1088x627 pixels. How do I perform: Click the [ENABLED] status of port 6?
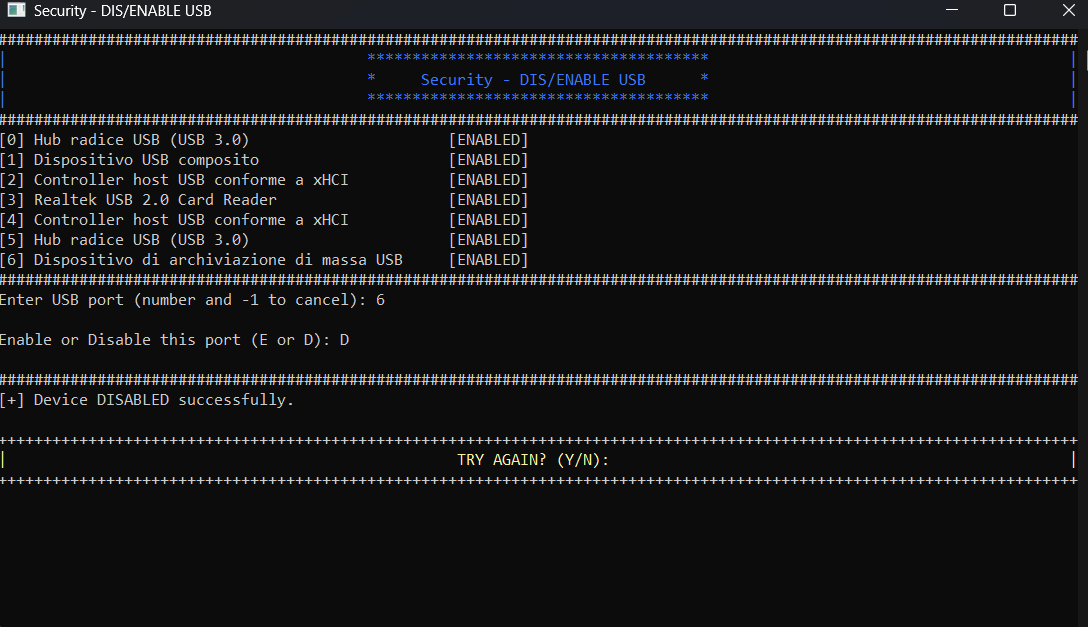[488, 260]
